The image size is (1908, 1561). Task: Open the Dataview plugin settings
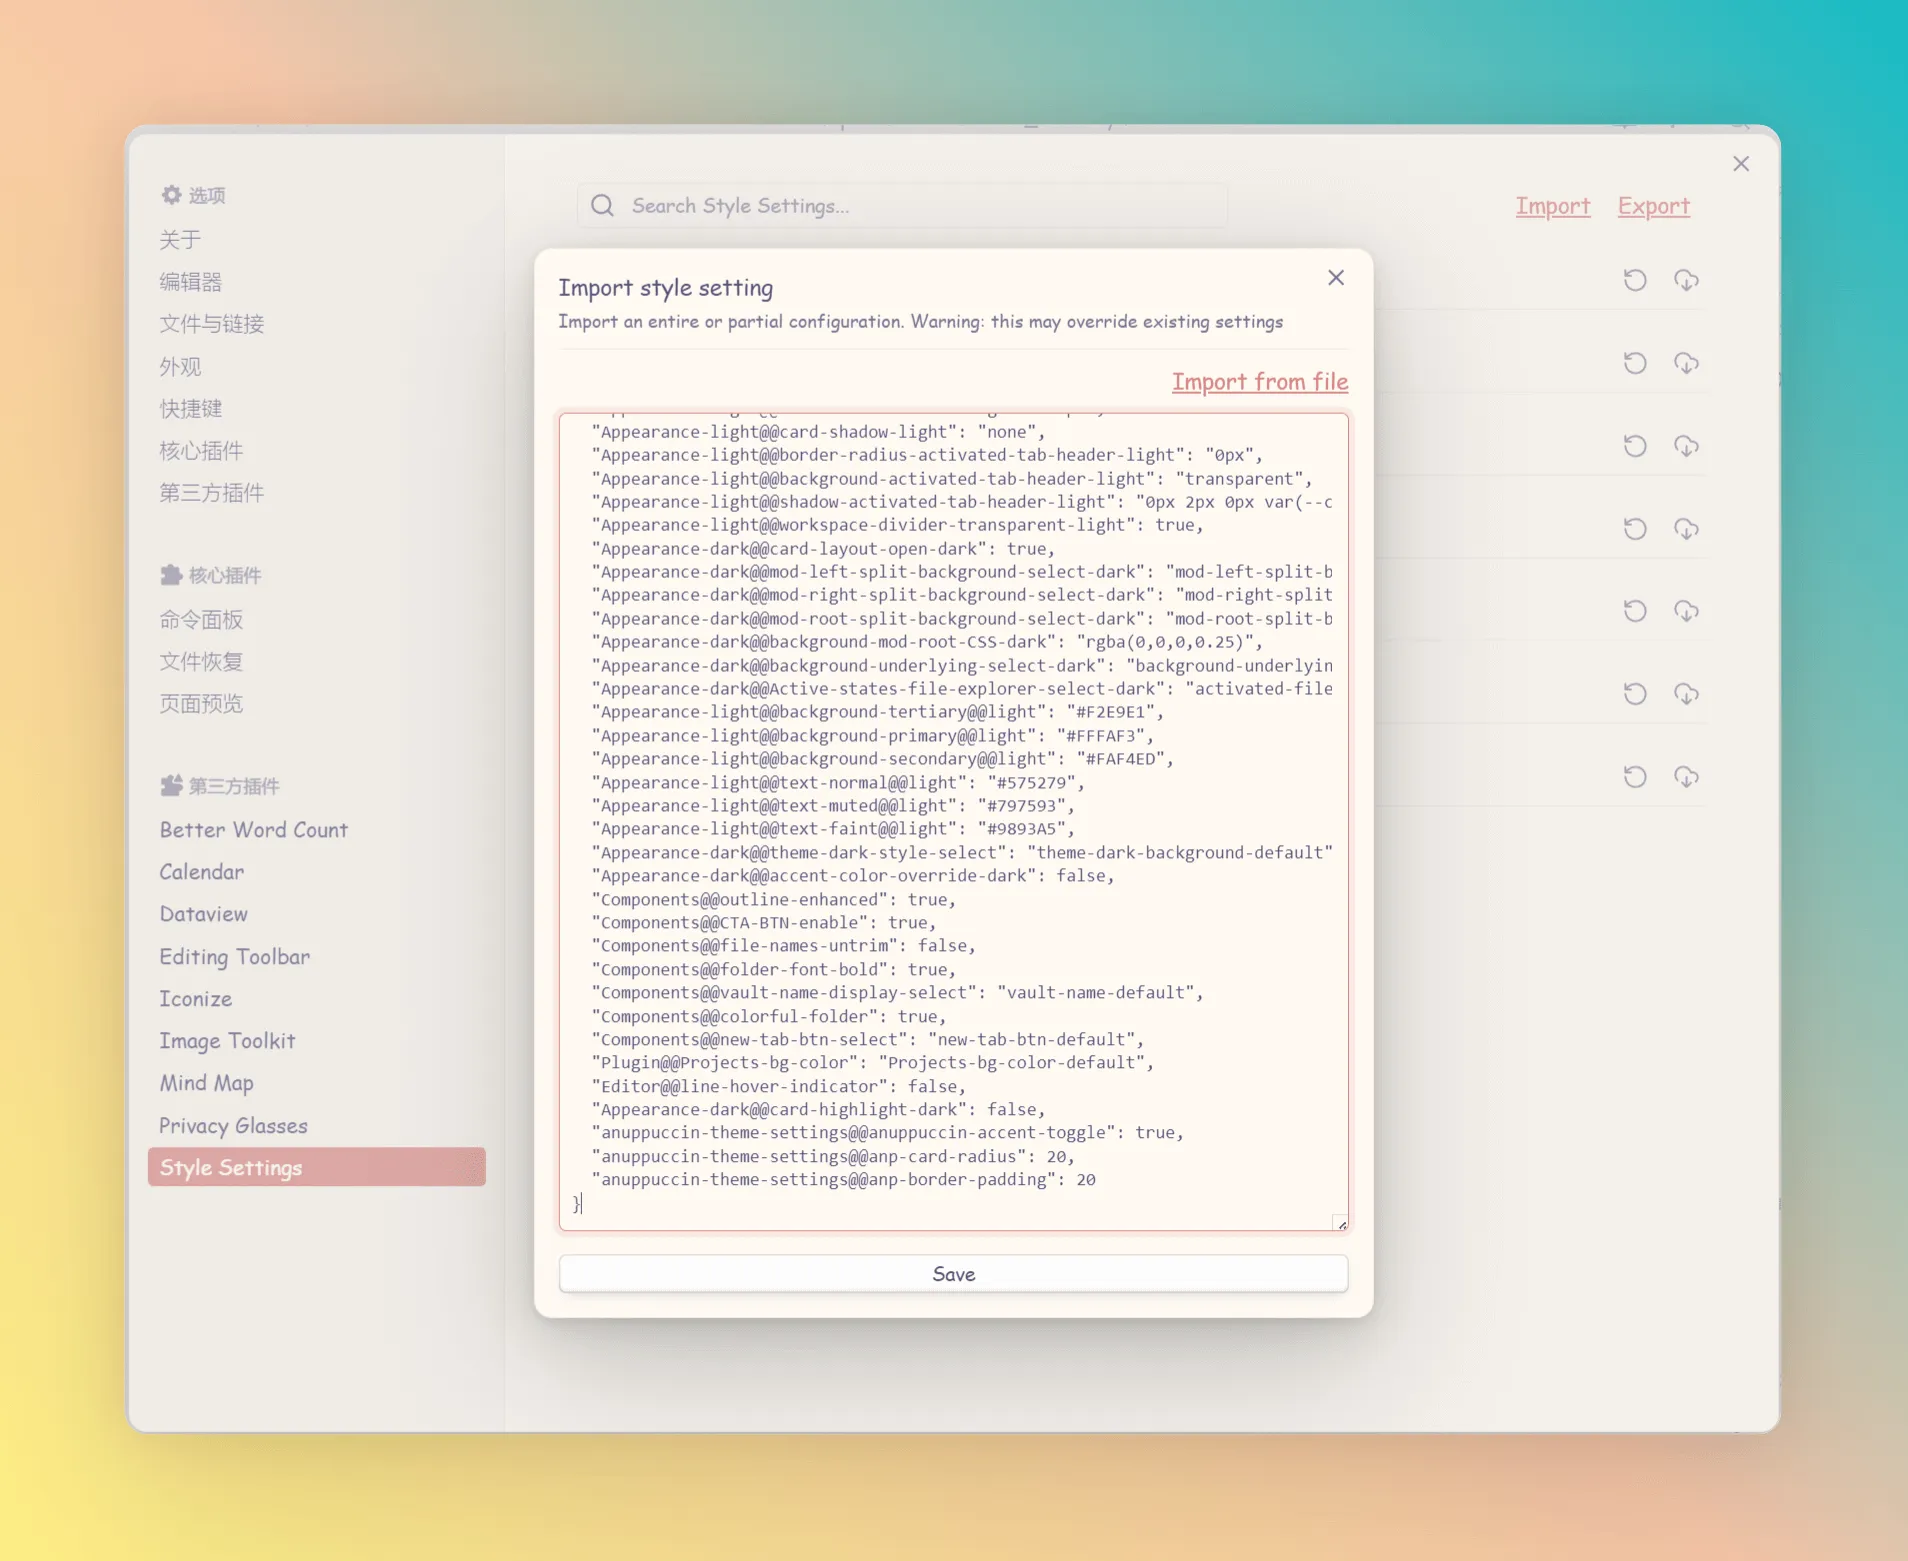pyautogui.click(x=204, y=914)
